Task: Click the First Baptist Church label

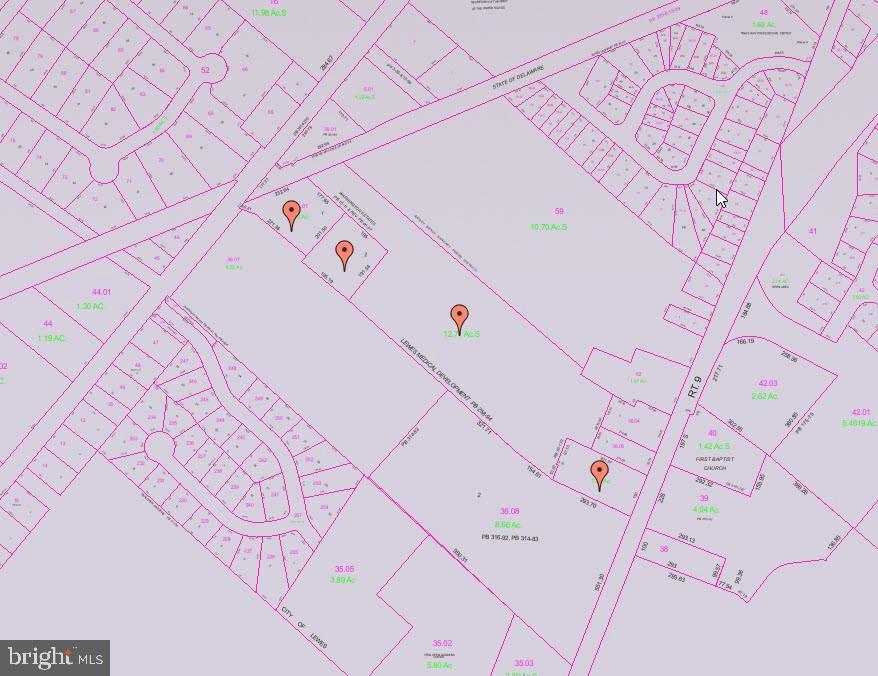Action: [x=715, y=463]
